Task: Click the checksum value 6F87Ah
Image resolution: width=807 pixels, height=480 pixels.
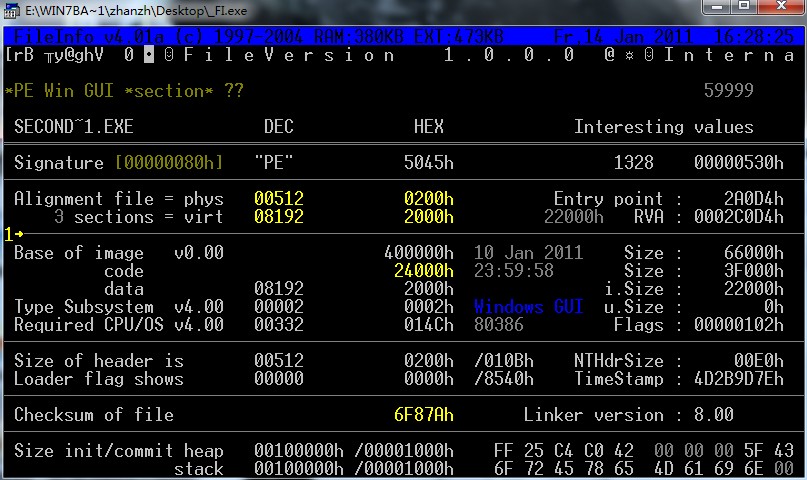Action: 424,415
